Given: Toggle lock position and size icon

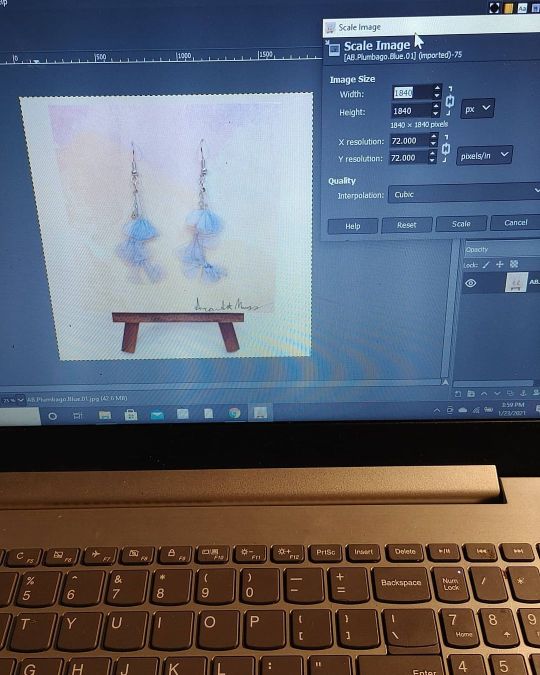Looking at the screenshot, I should (x=500, y=264).
